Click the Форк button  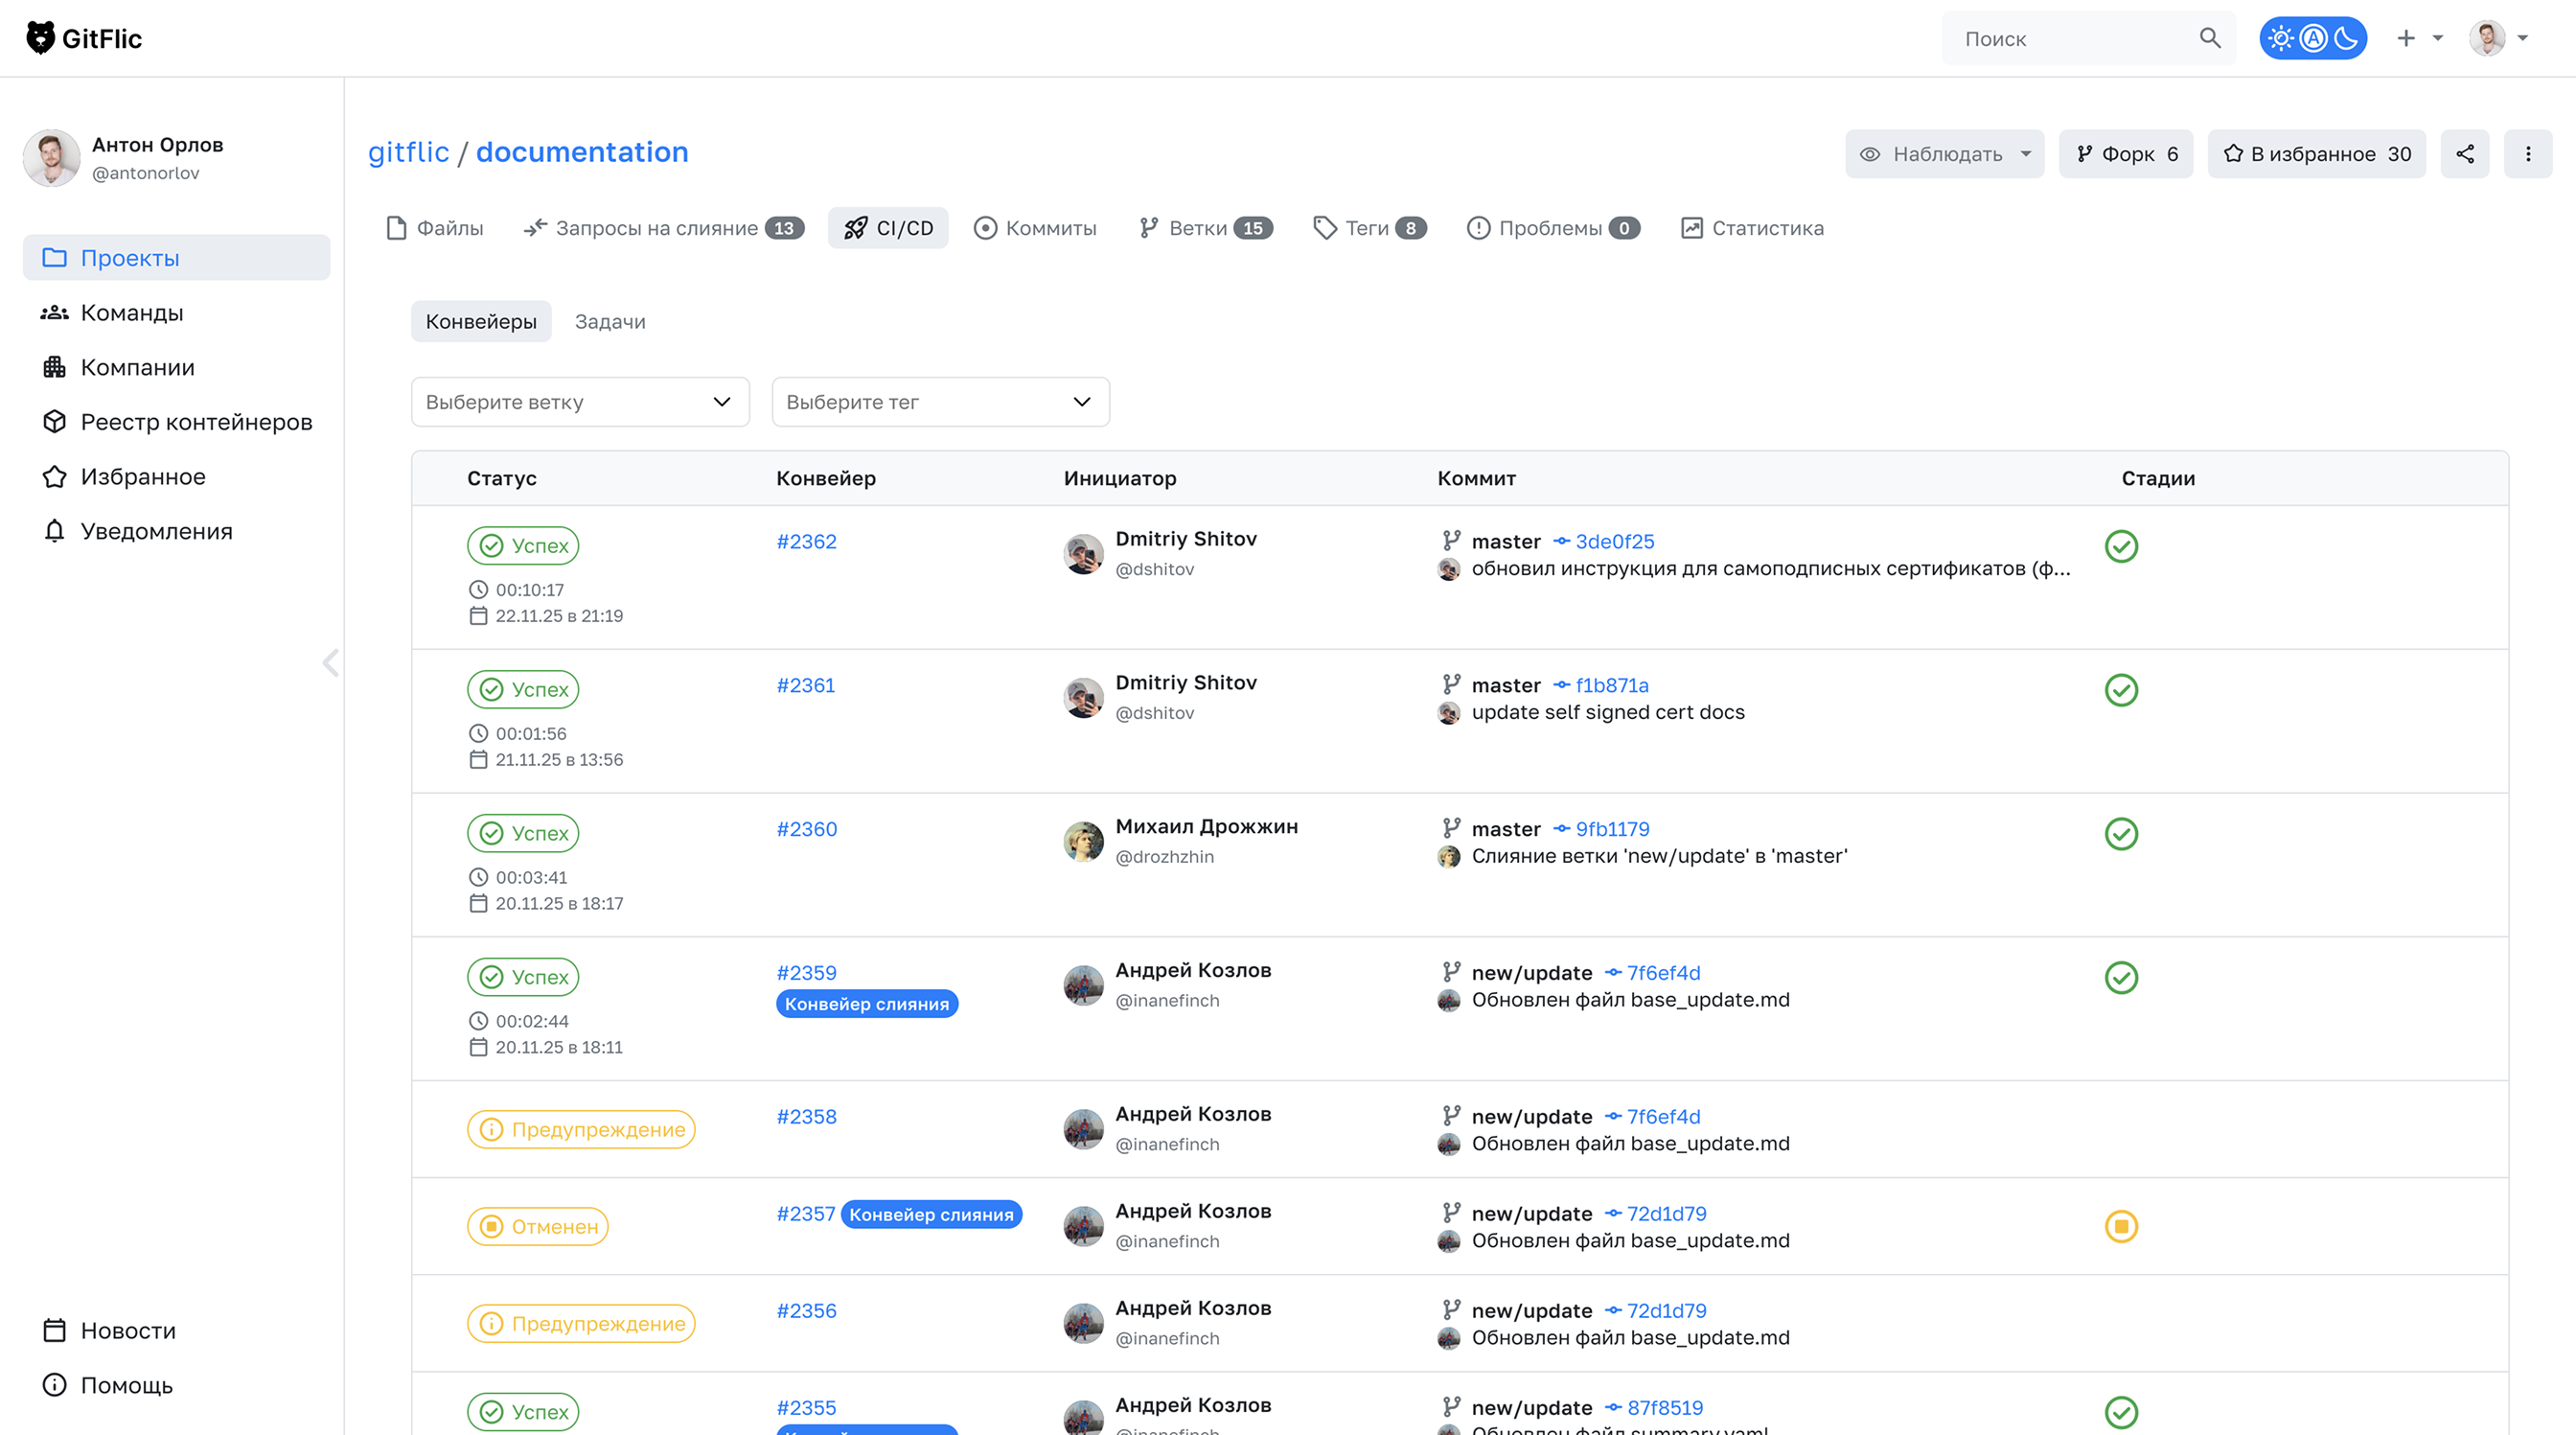pyautogui.click(x=2125, y=153)
